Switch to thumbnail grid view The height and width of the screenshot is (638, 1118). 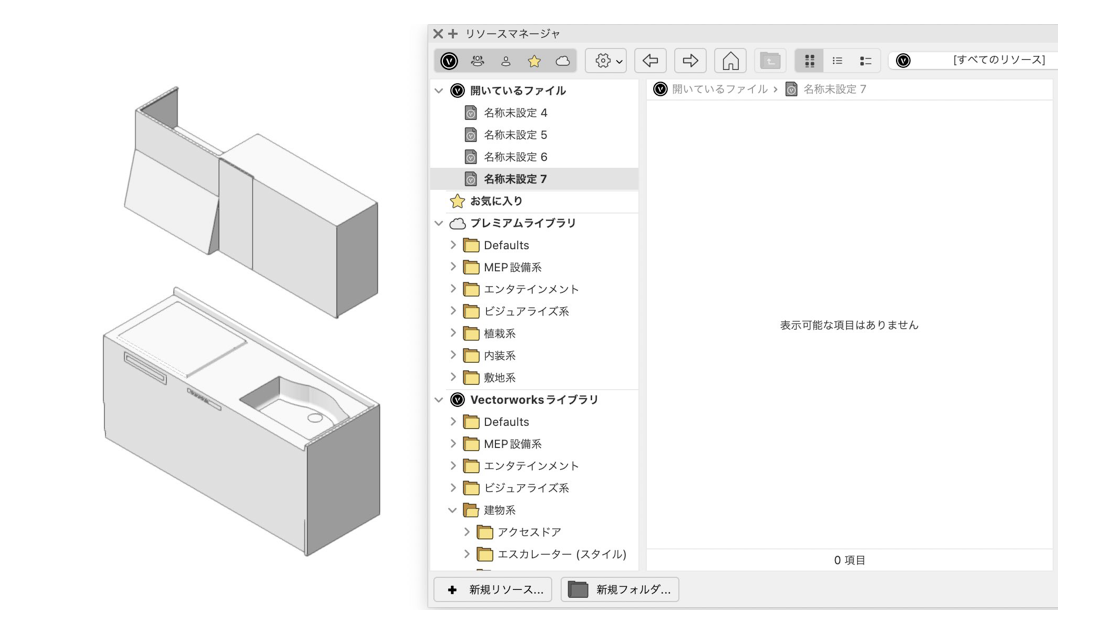coord(809,61)
